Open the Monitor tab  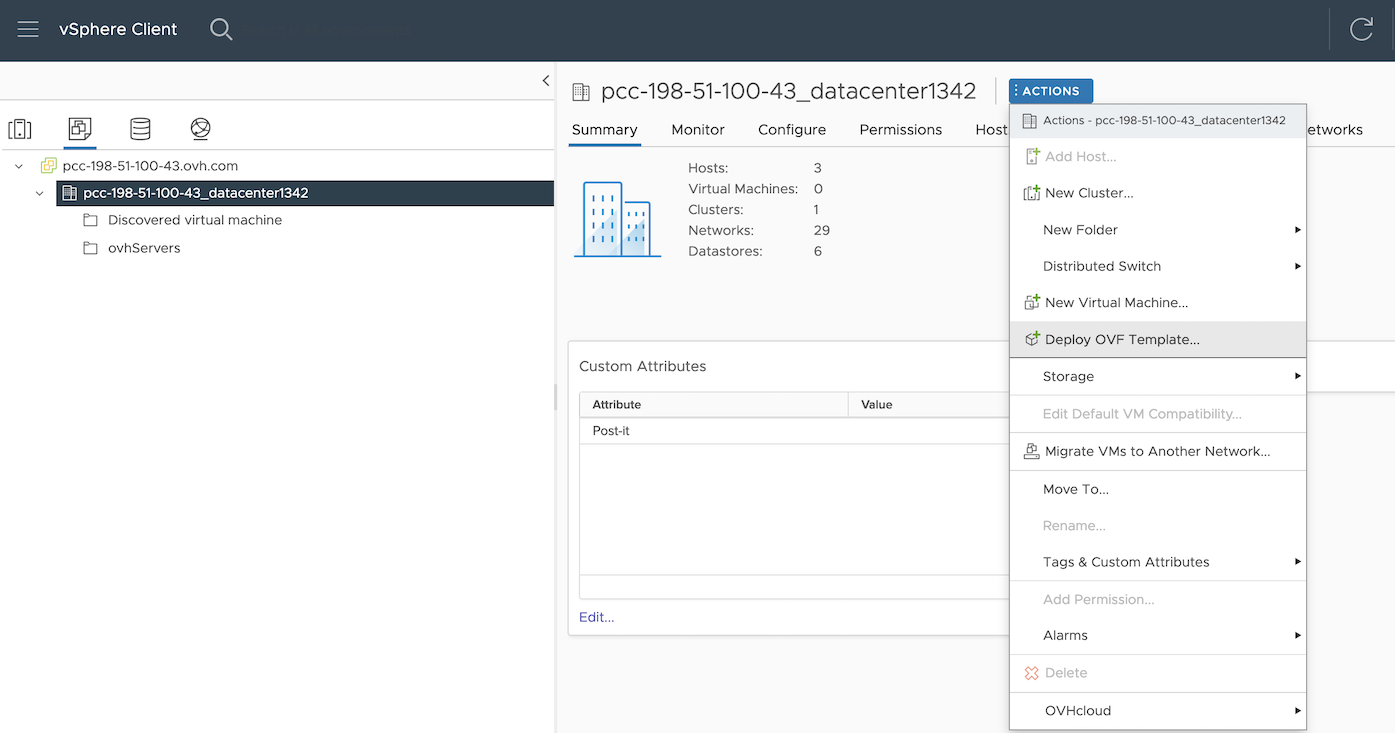point(698,130)
